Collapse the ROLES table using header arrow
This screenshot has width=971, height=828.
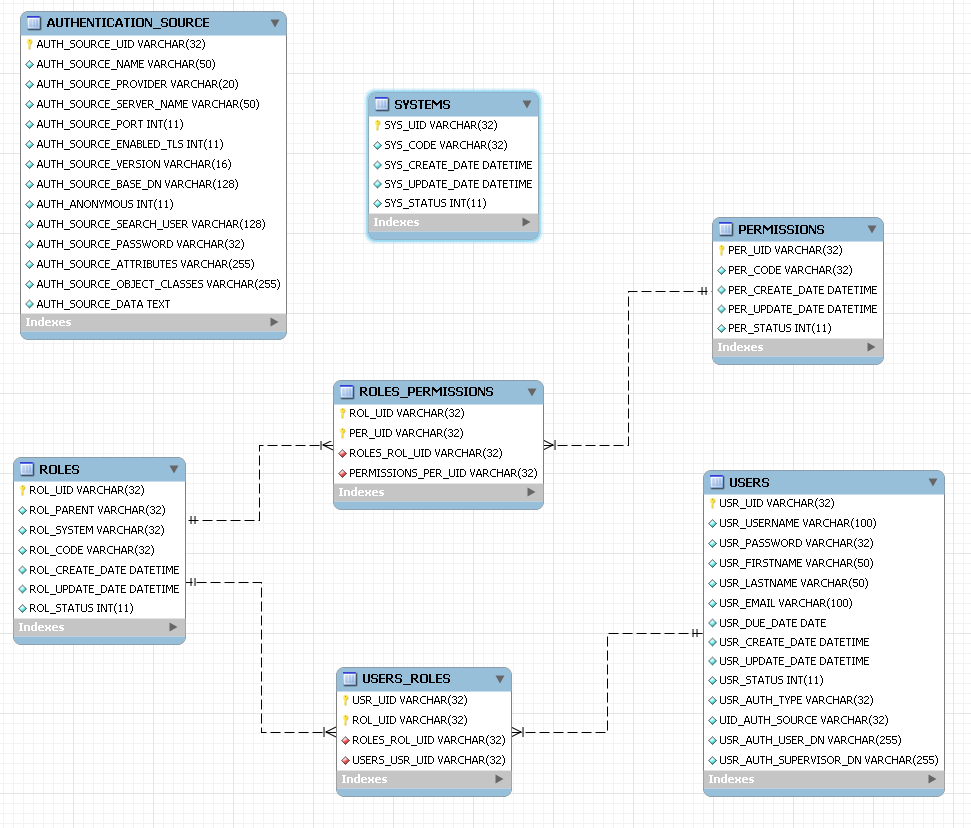click(174, 469)
